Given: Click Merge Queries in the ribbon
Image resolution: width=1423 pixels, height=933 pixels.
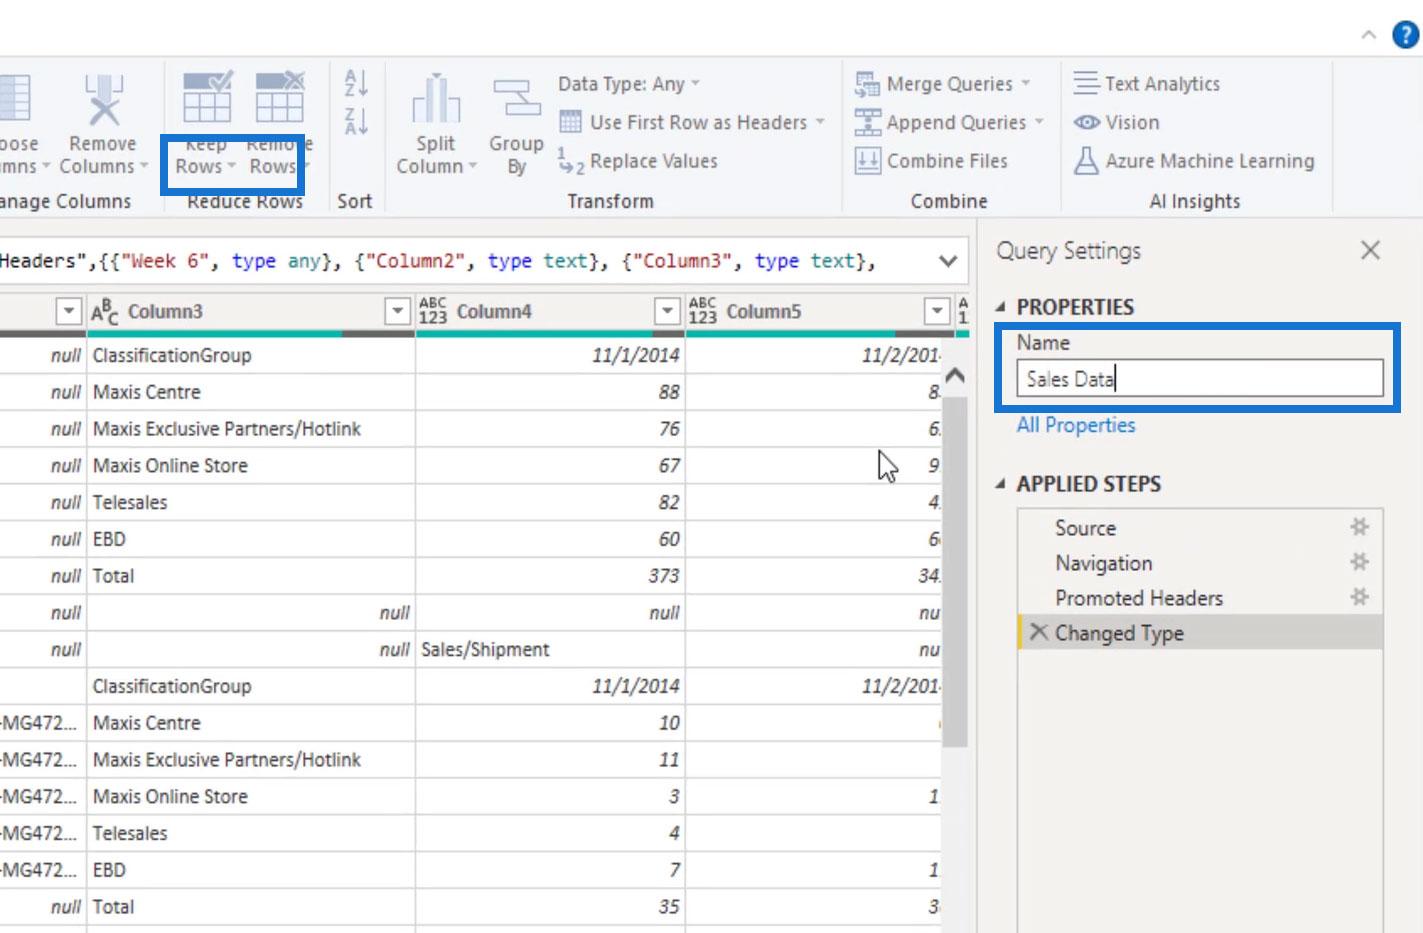Looking at the screenshot, I should (948, 84).
